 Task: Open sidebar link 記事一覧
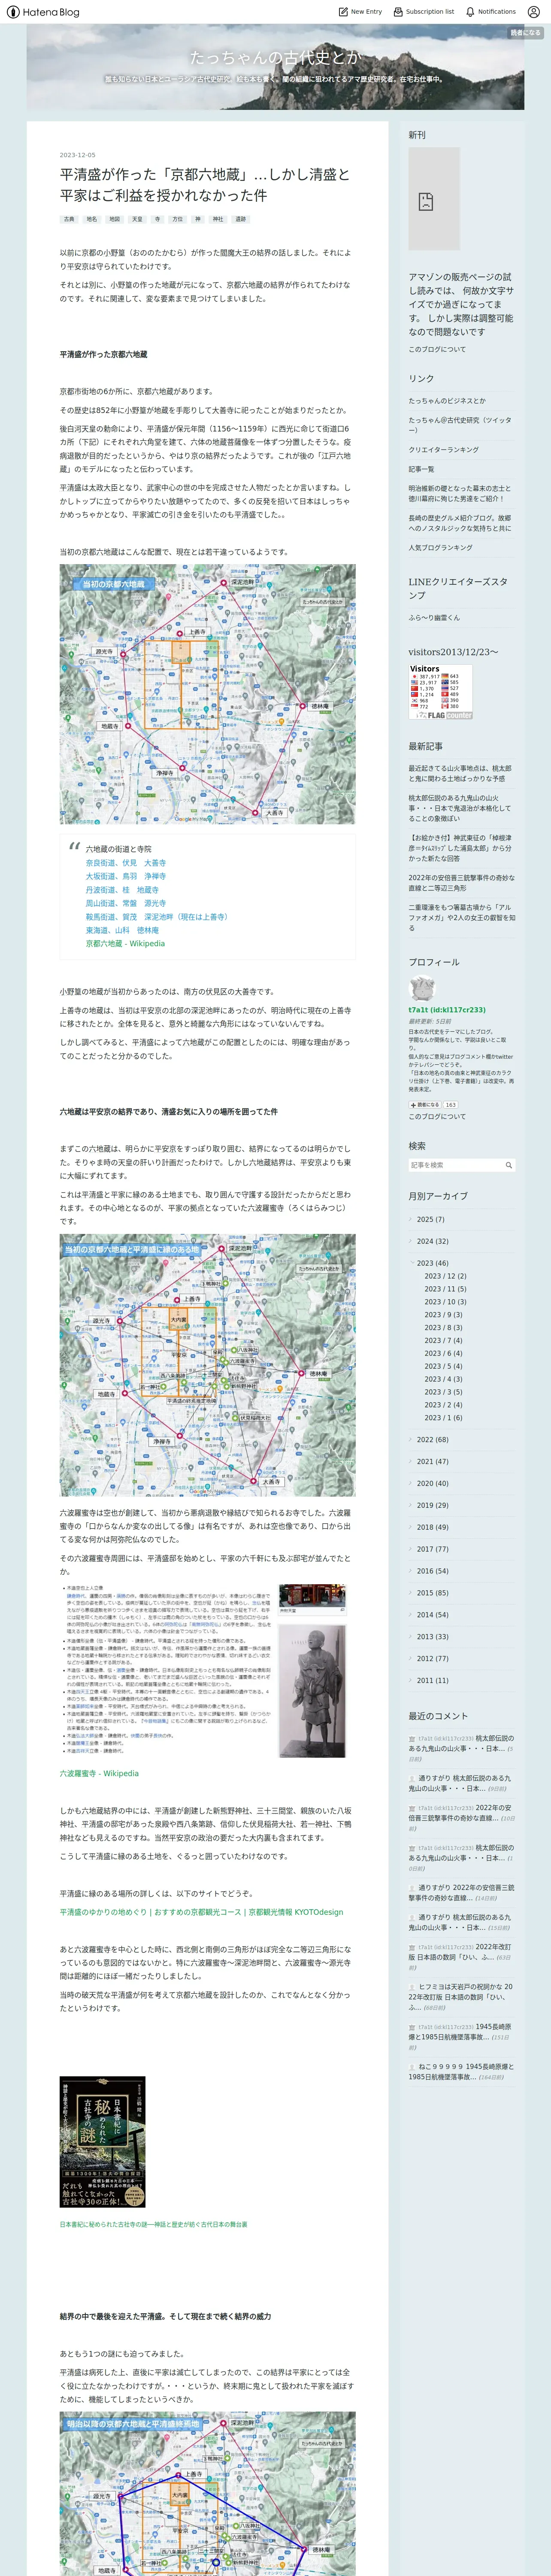421,469
